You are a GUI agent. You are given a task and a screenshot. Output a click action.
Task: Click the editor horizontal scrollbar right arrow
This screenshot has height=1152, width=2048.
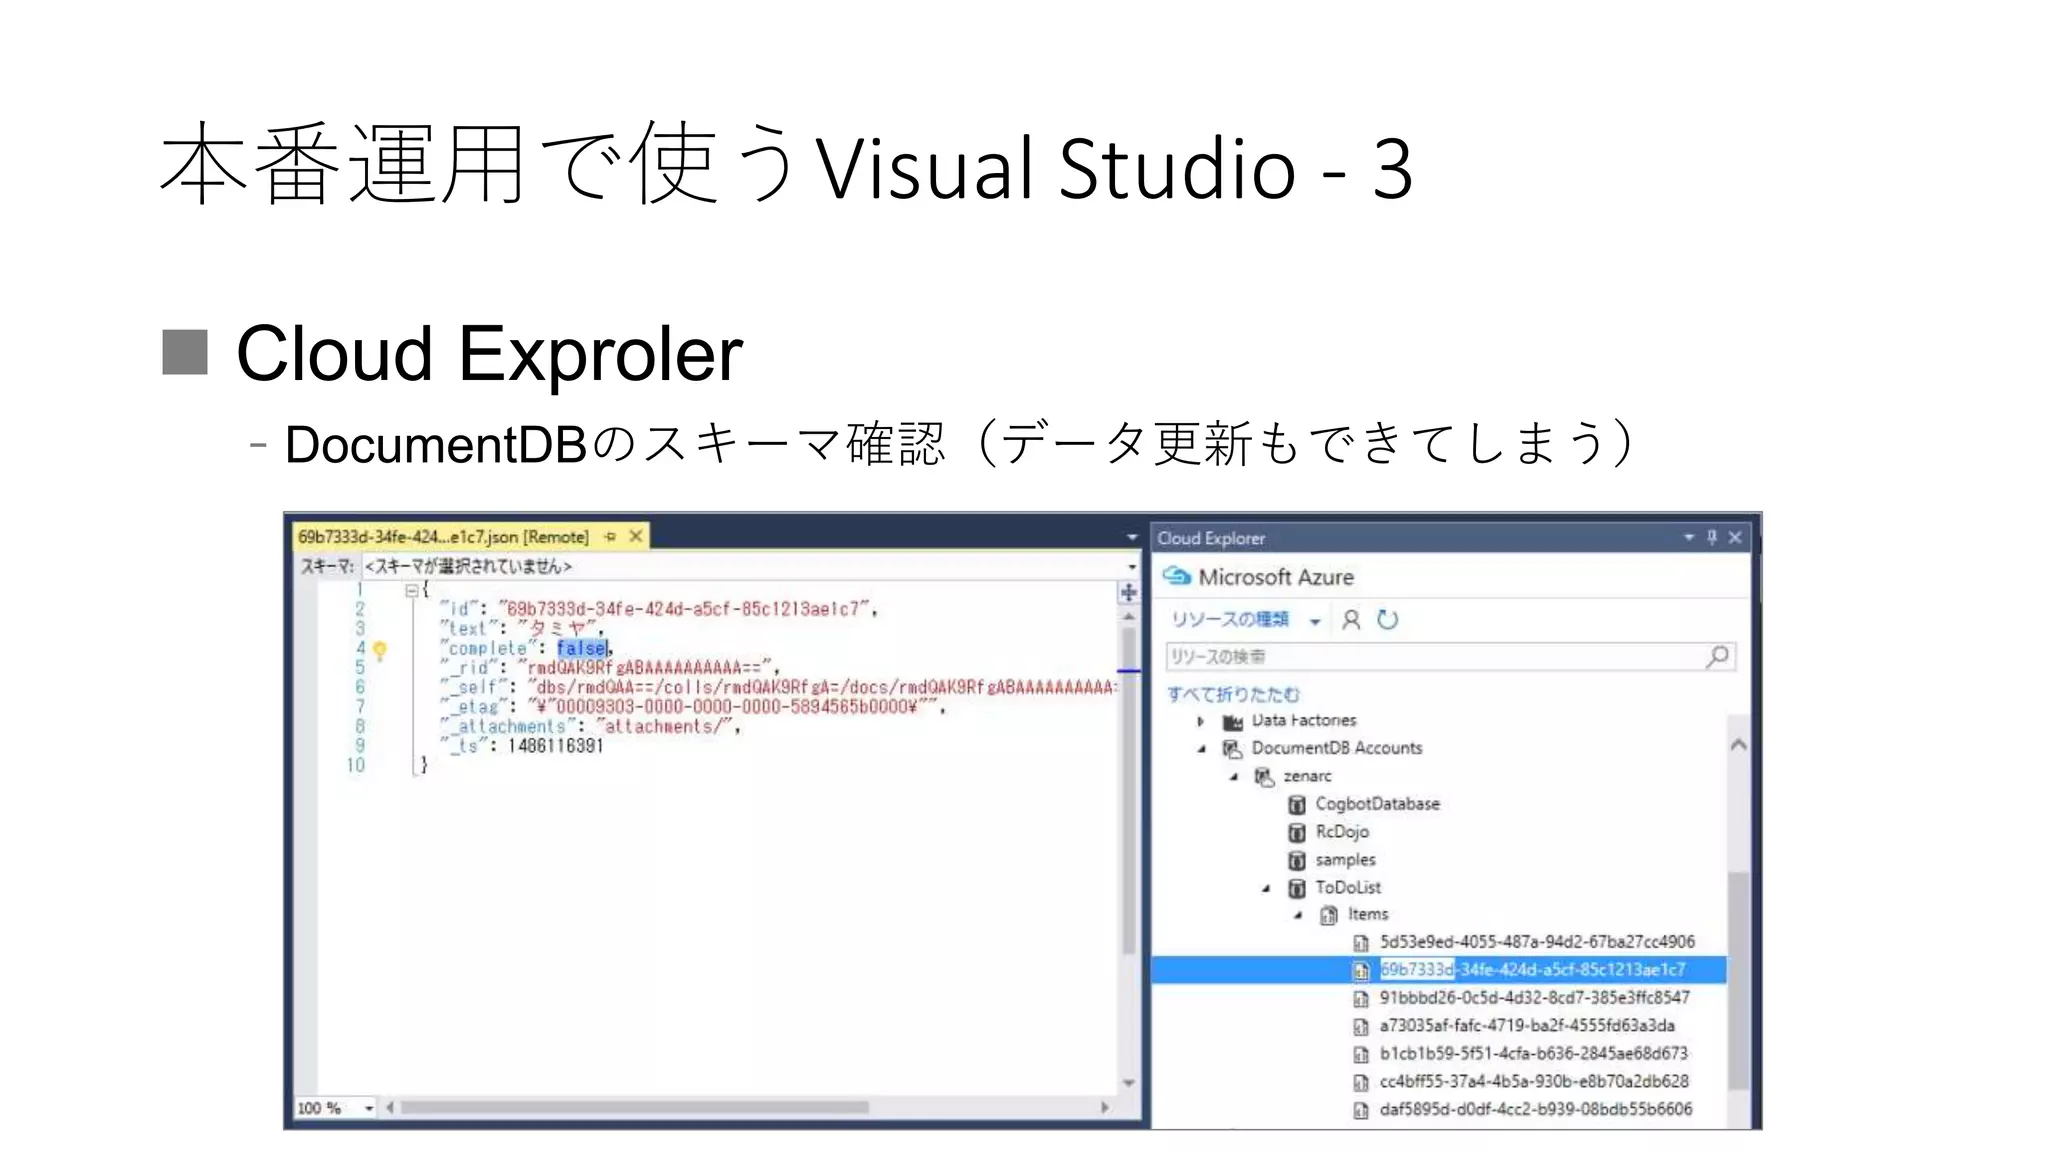pyautogui.click(x=1105, y=1108)
